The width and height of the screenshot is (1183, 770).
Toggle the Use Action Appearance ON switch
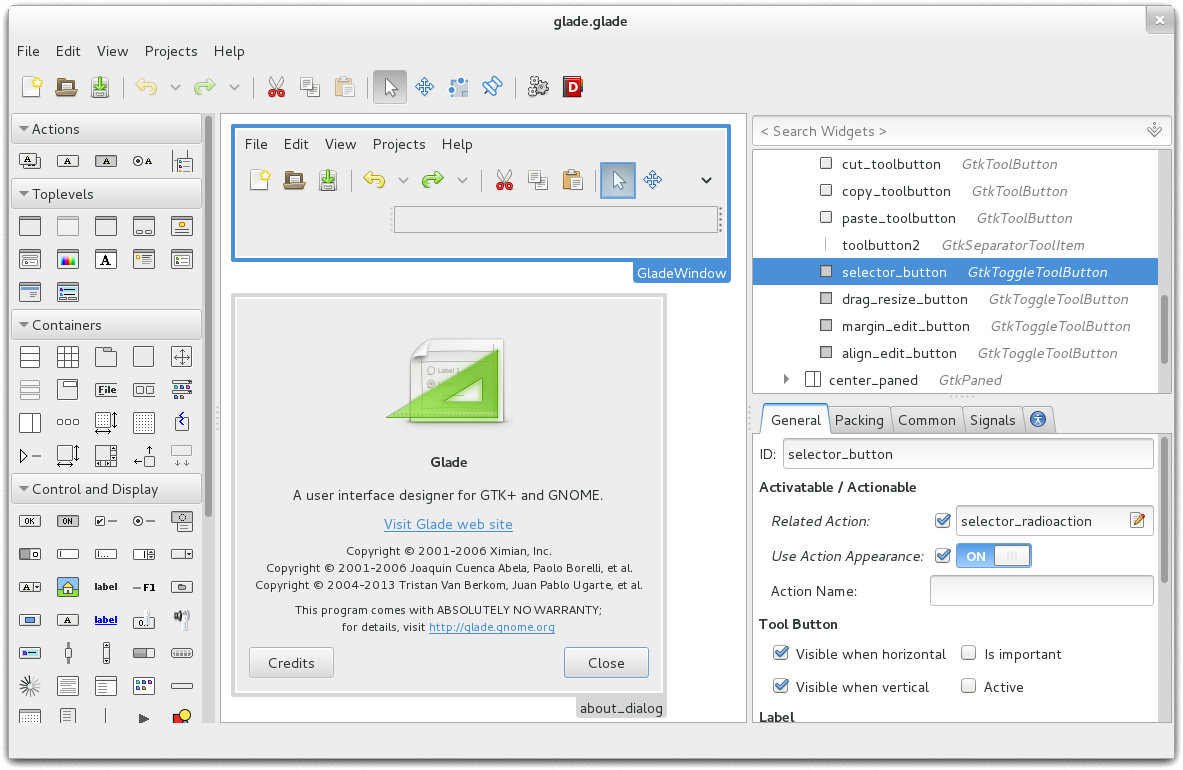pyautogui.click(x=994, y=556)
